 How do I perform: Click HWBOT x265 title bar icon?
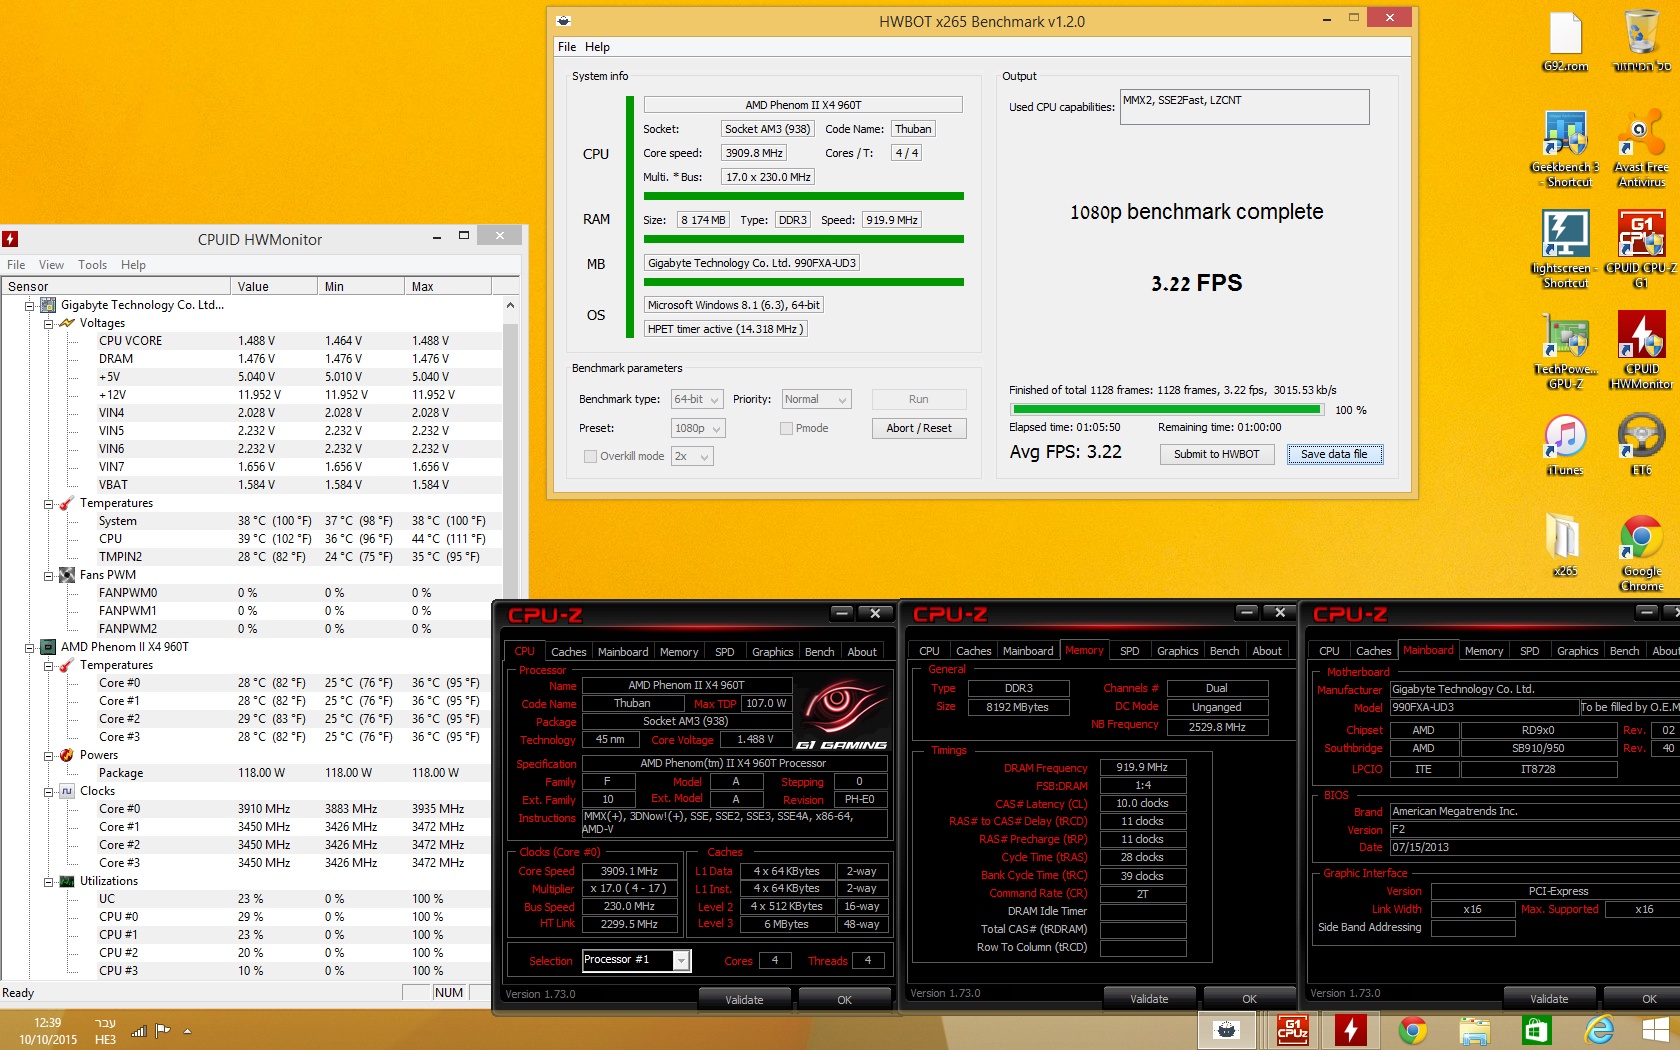click(564, 21)
